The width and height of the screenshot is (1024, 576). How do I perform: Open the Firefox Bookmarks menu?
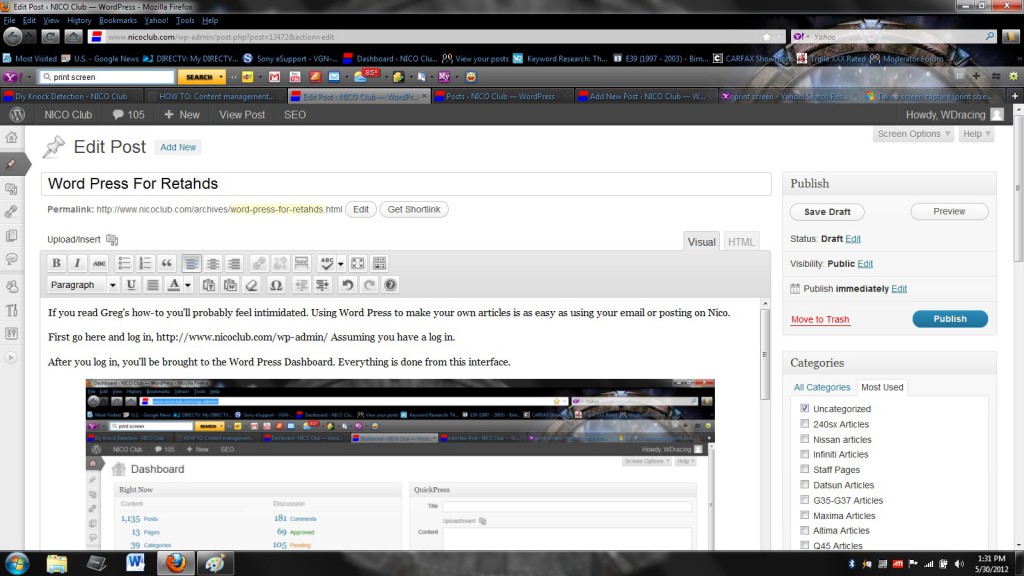118,20
